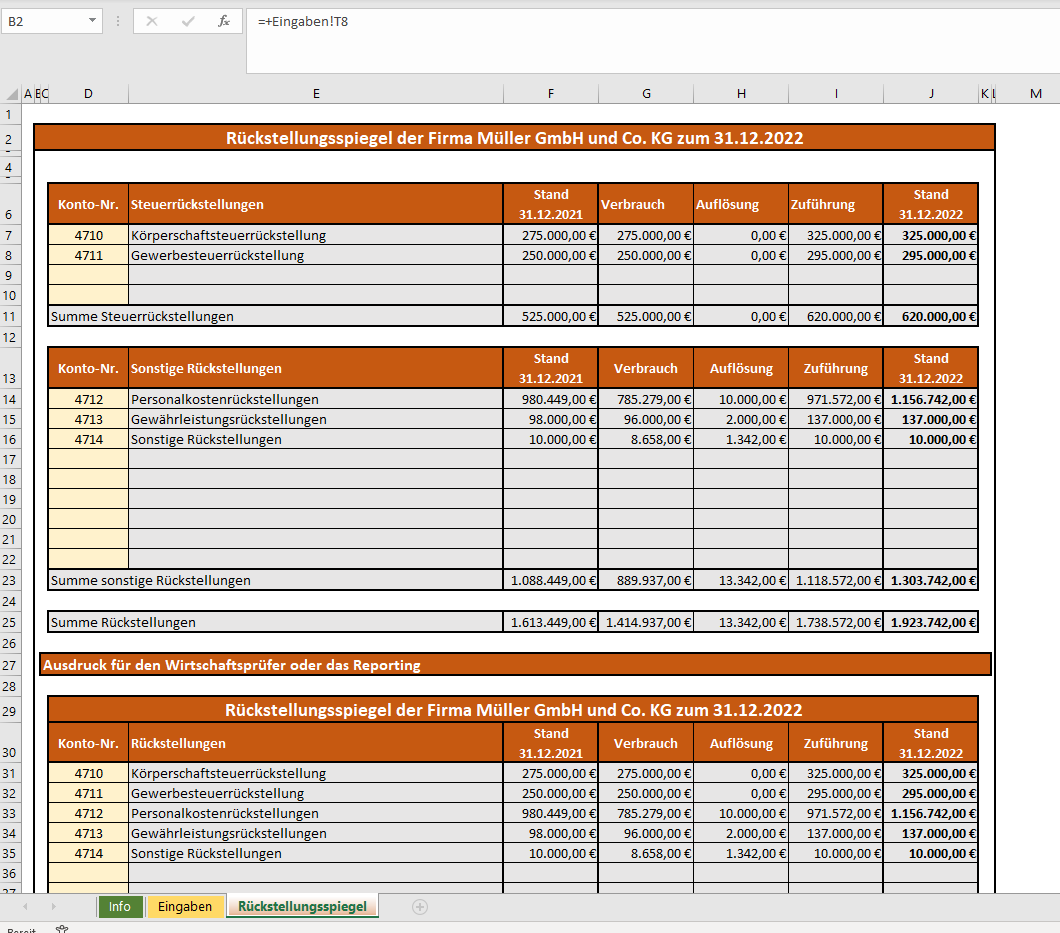Image resolution: width=1060 pixels, height=933 pixels.
Task: Click Sonstige Rückstellungen cell in row 35
Action: 316,853
